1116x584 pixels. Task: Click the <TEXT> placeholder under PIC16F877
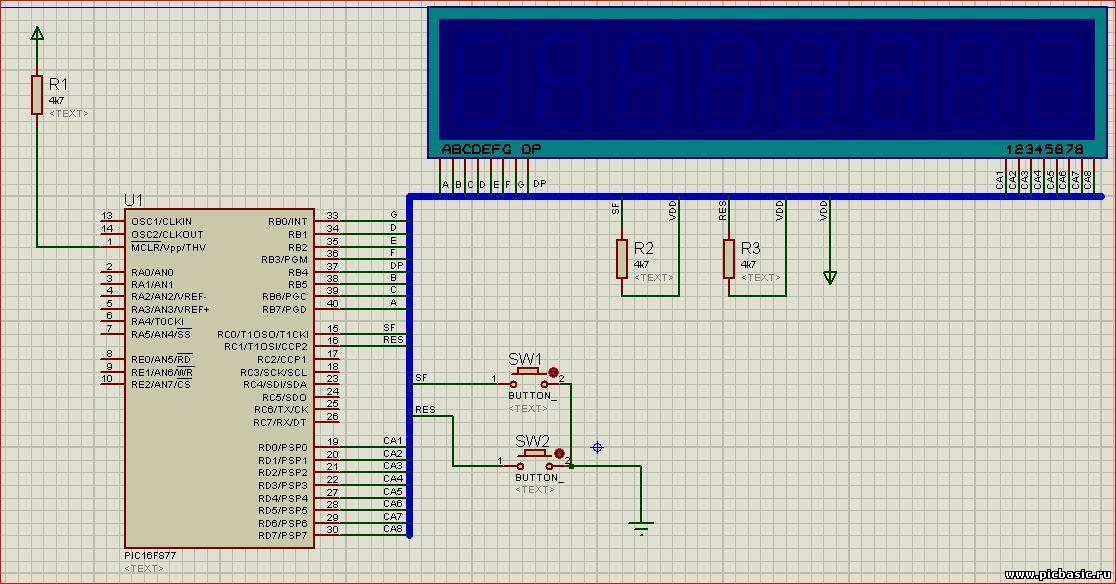(x=144, y=568)
